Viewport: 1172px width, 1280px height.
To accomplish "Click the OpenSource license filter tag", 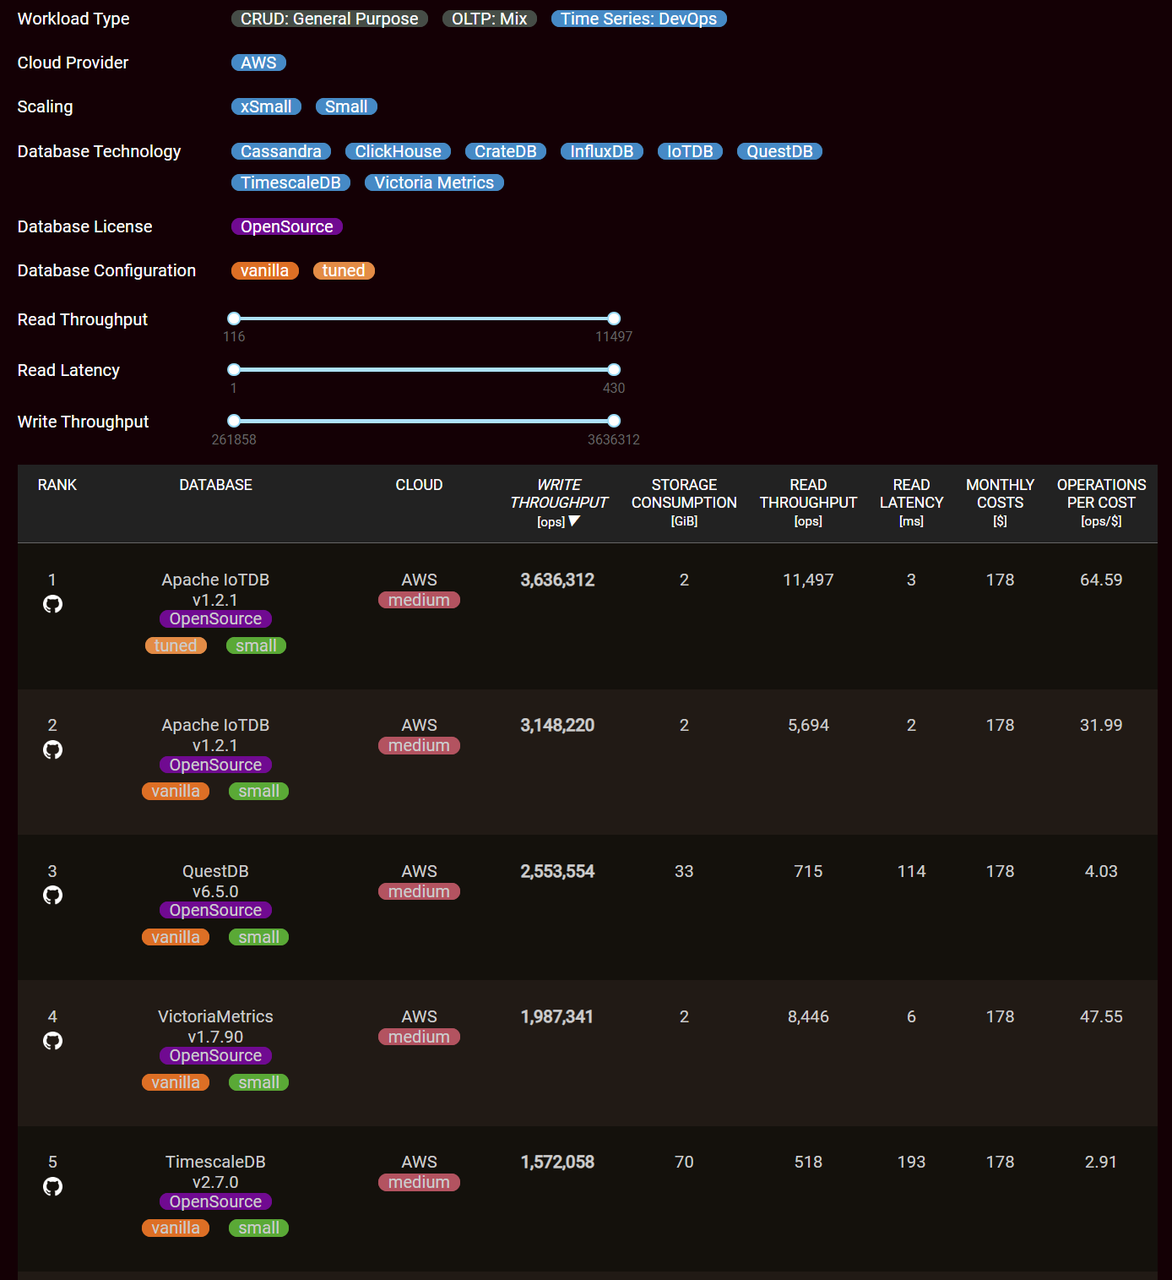I will (287, 227).
